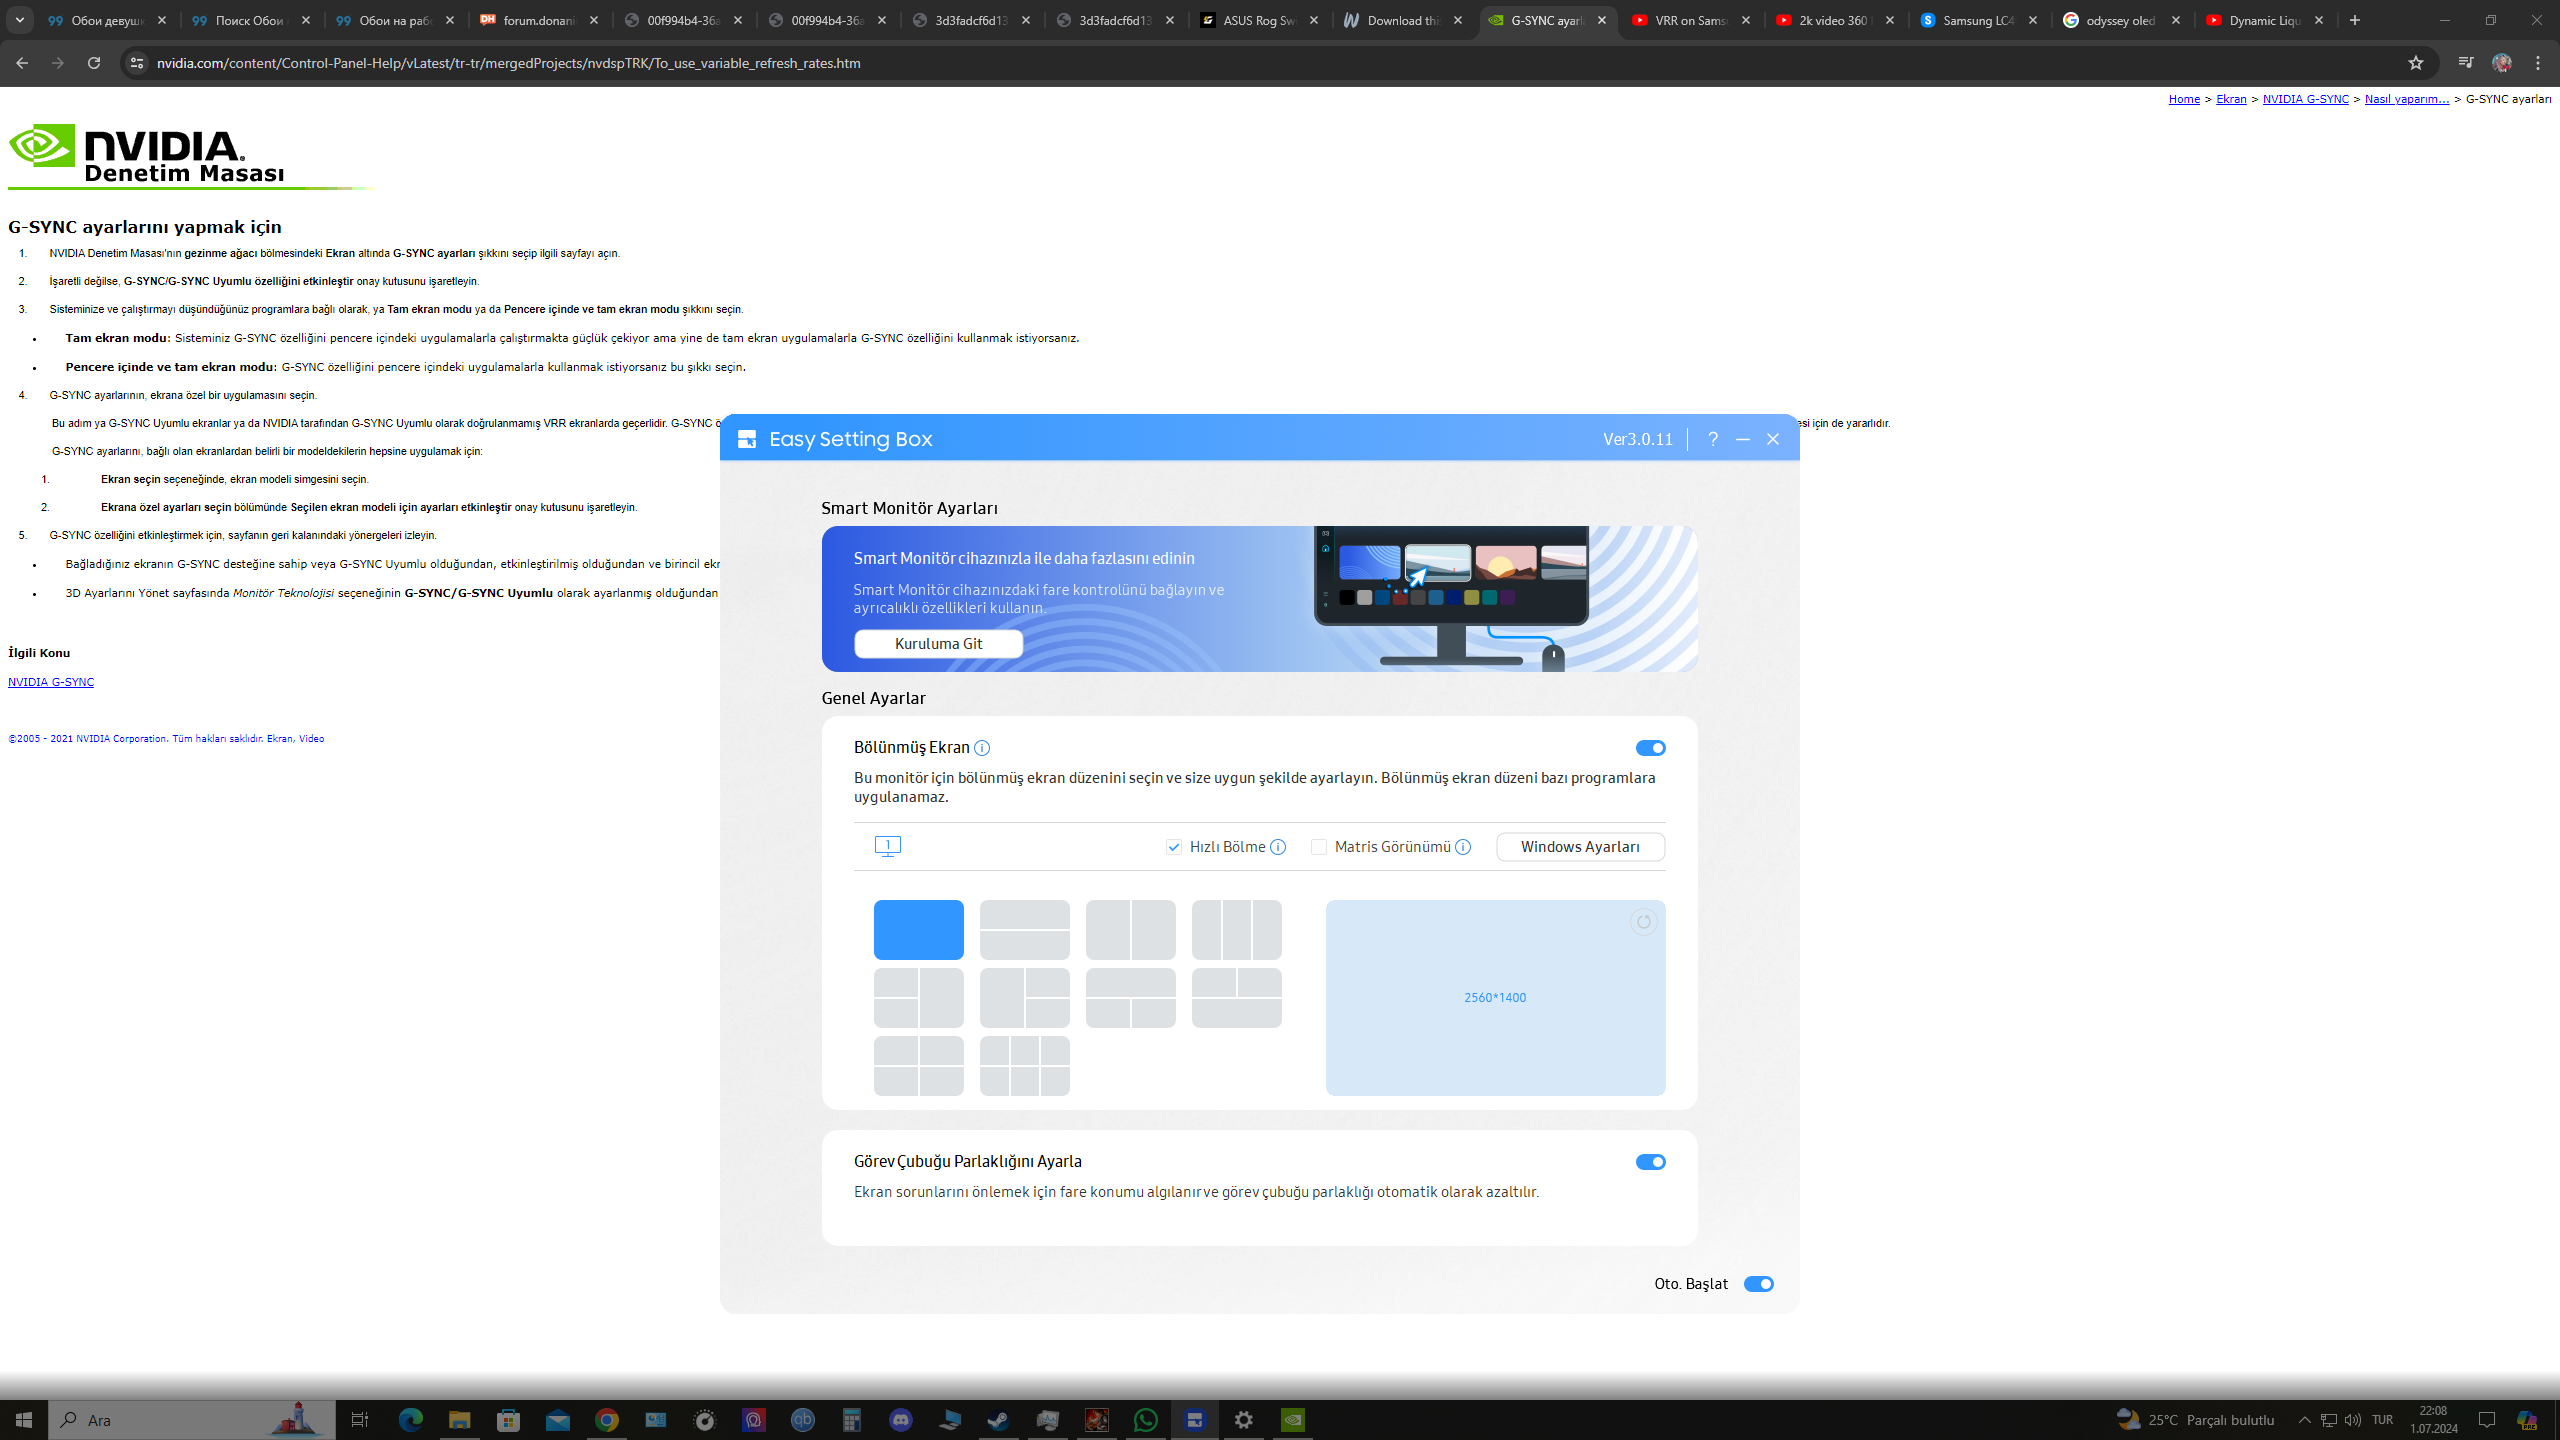Open Chrome media control icon

[x=2466, y=63]
